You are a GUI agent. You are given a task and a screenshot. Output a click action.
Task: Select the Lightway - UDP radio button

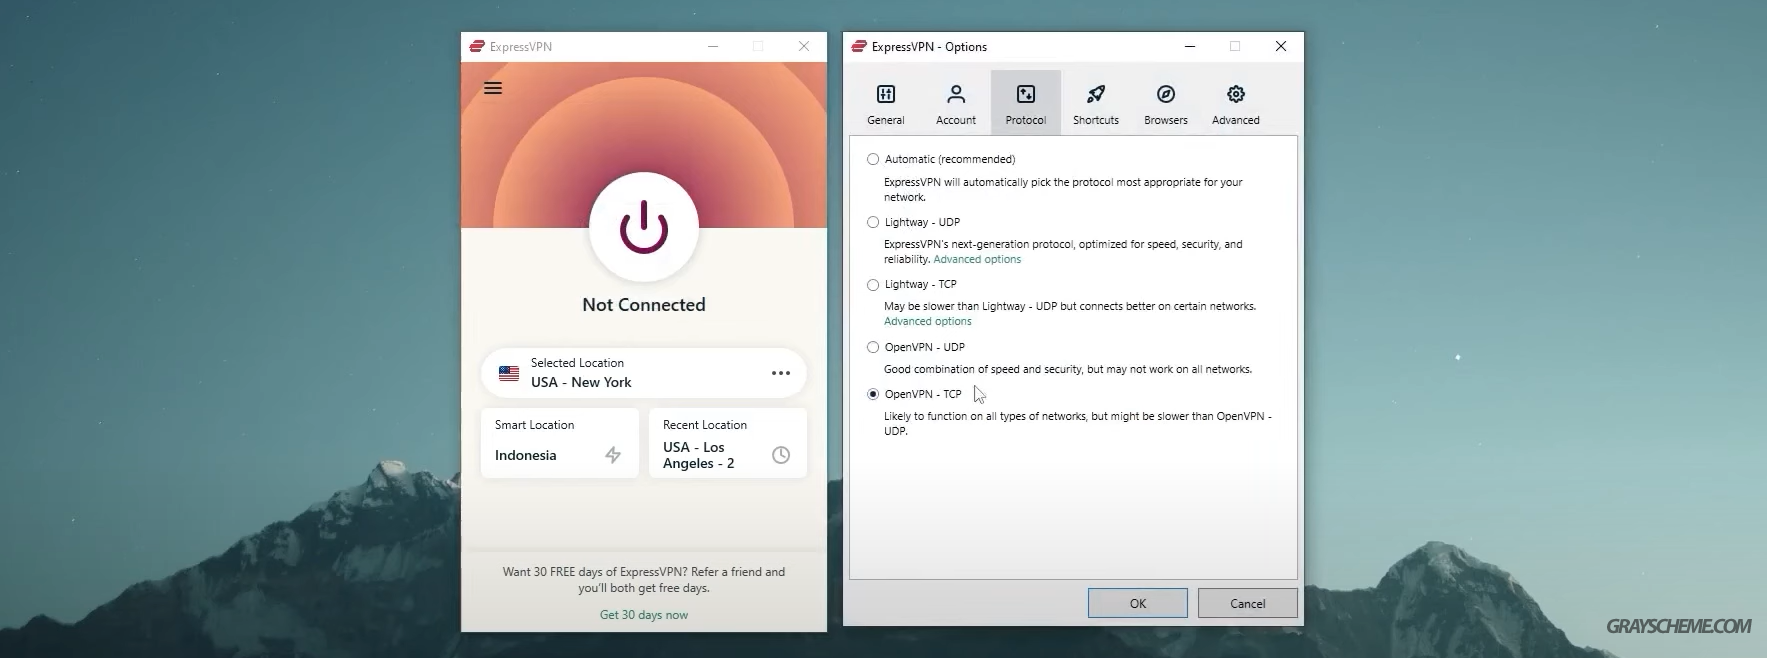pos(873,222)
